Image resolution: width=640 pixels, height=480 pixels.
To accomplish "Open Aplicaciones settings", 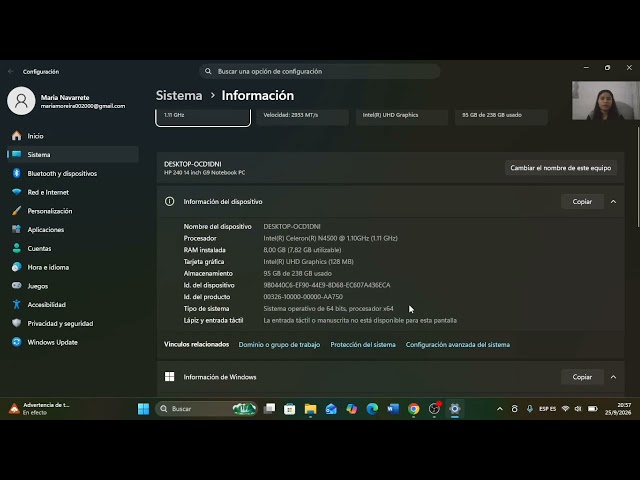I will tap(73, 230).
